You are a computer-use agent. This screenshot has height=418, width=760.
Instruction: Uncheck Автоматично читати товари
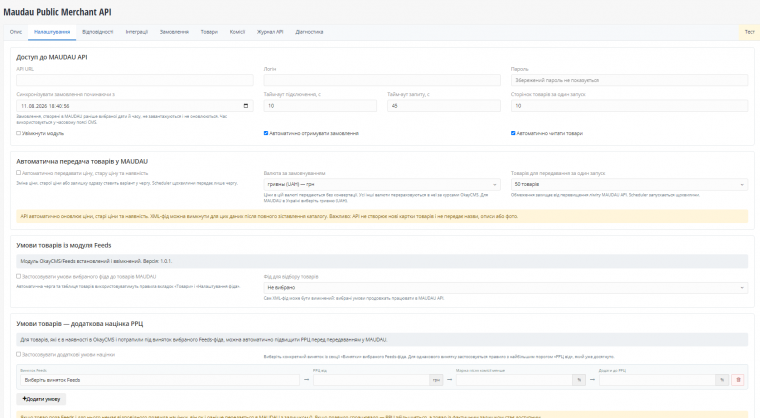pyautogui.click(x=513, y=133)
